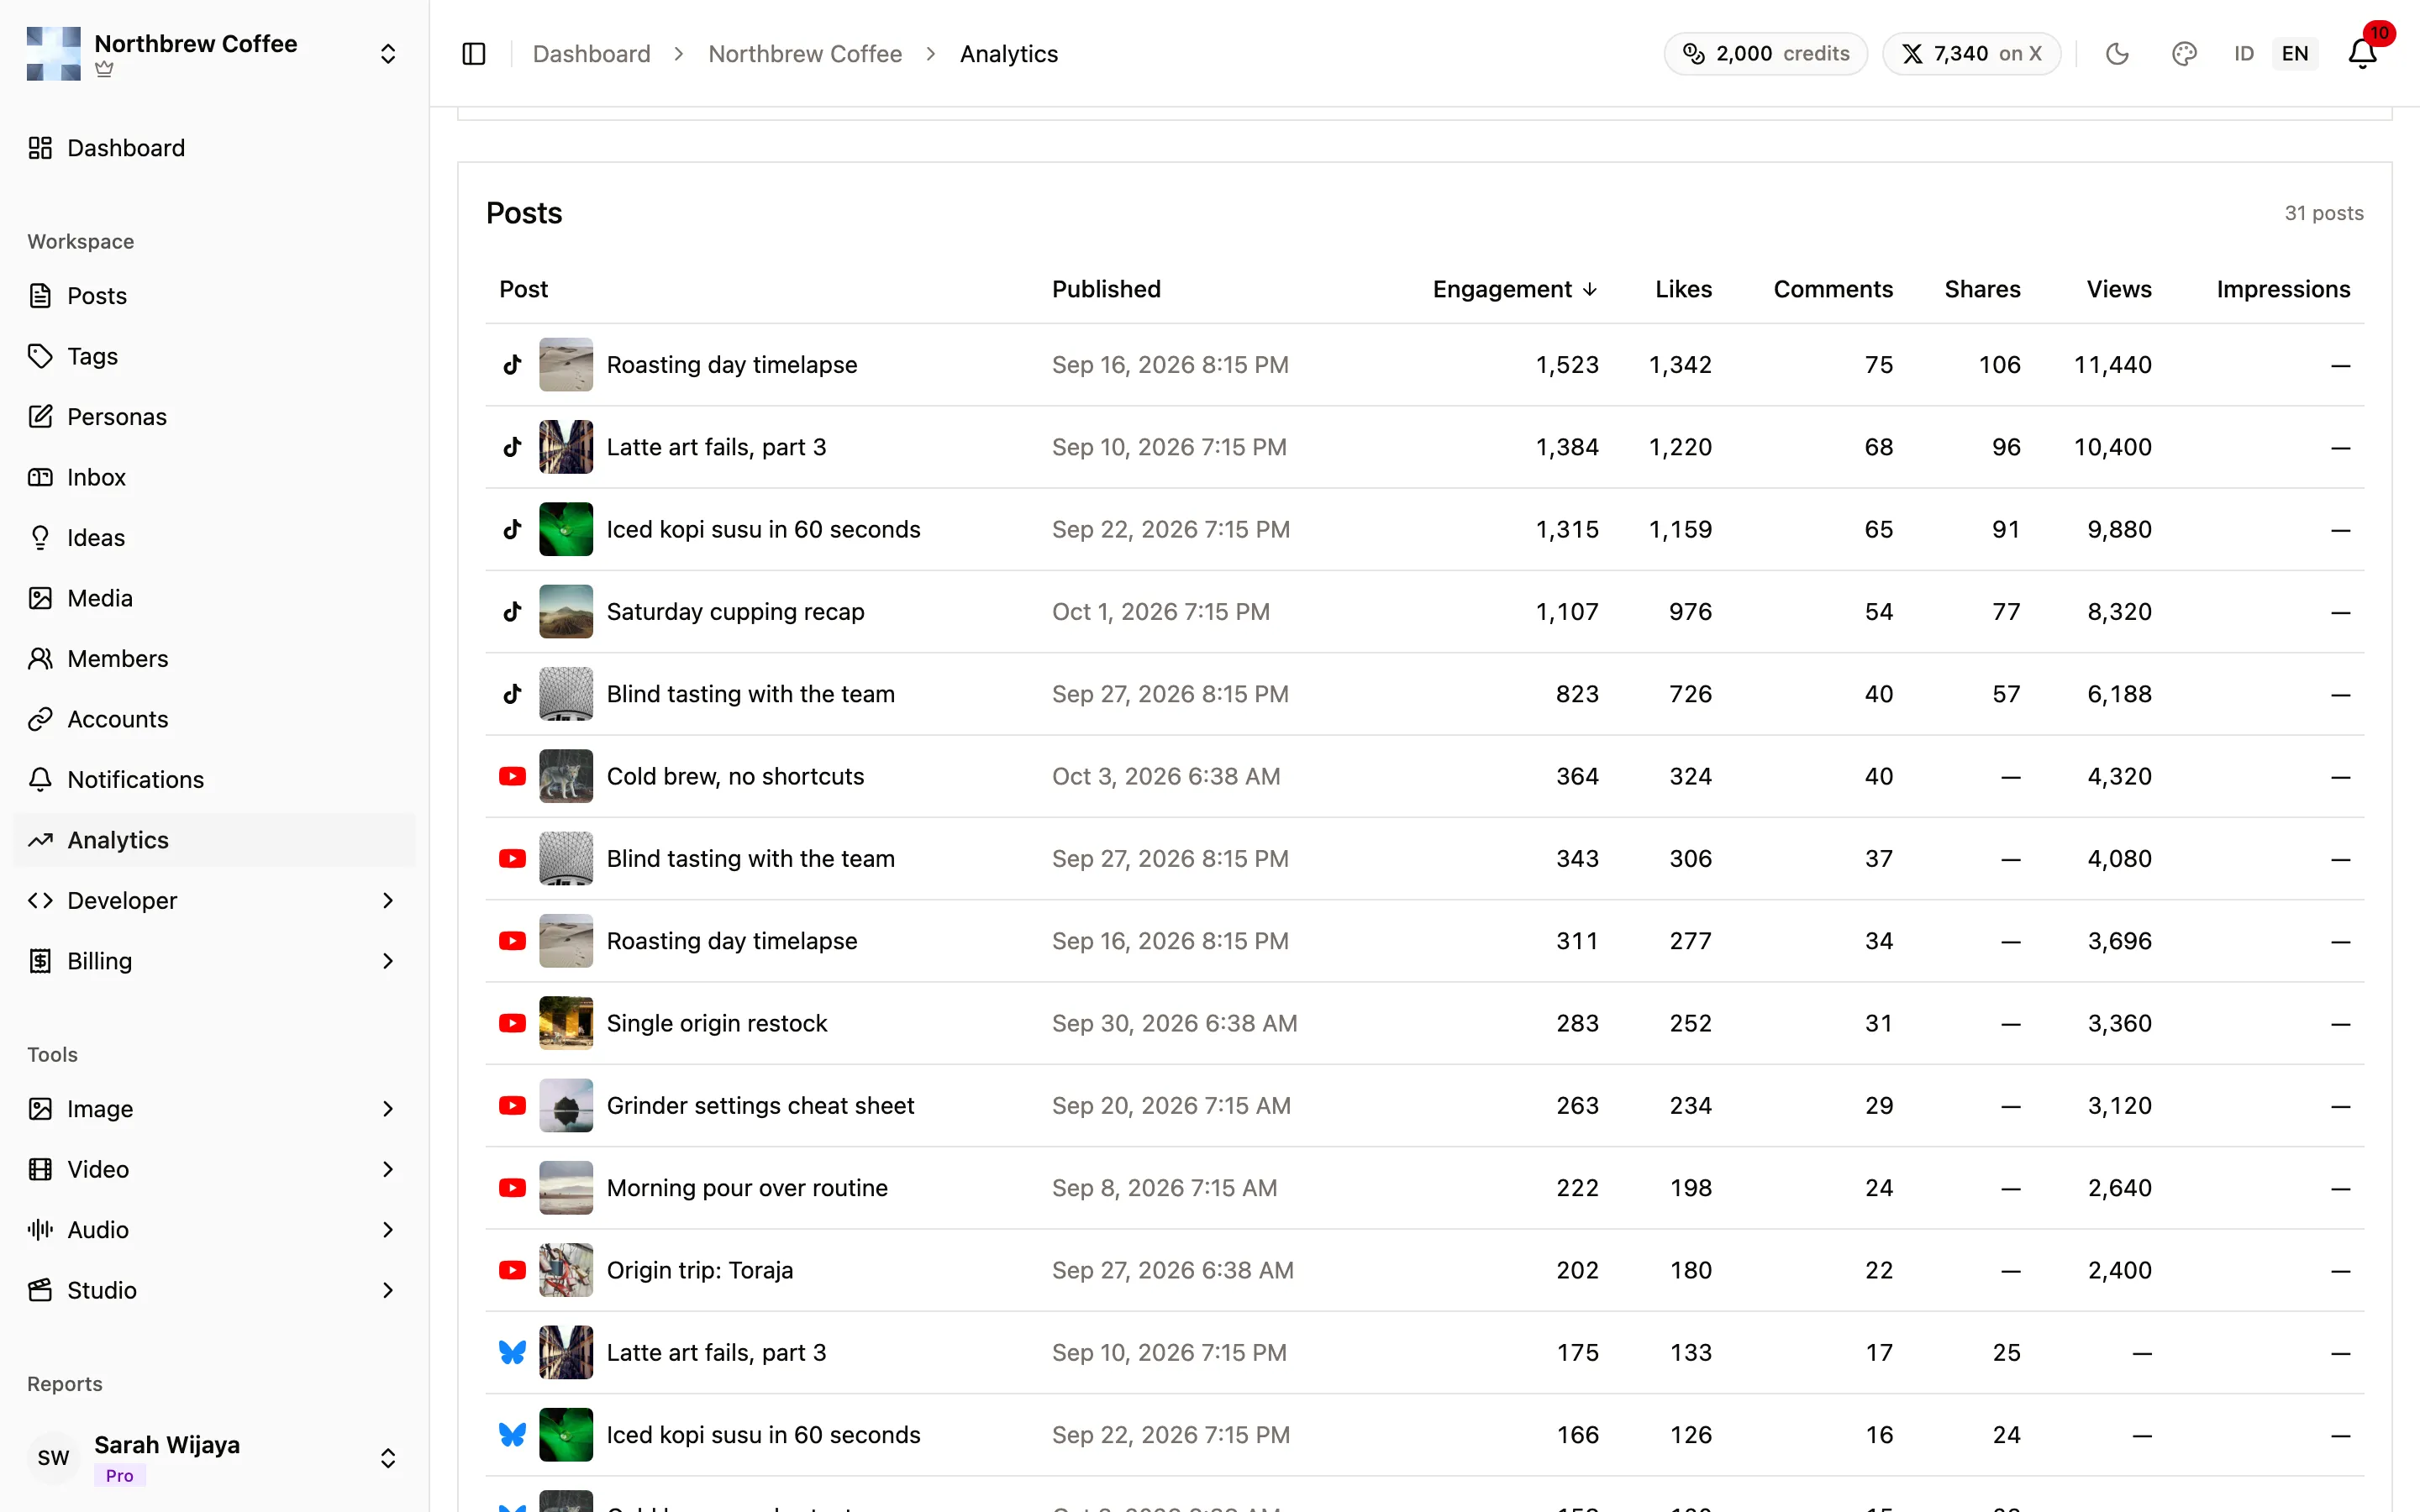Click the X logo in follower badge
2420x1512 pixels.
pos(1912,54)
